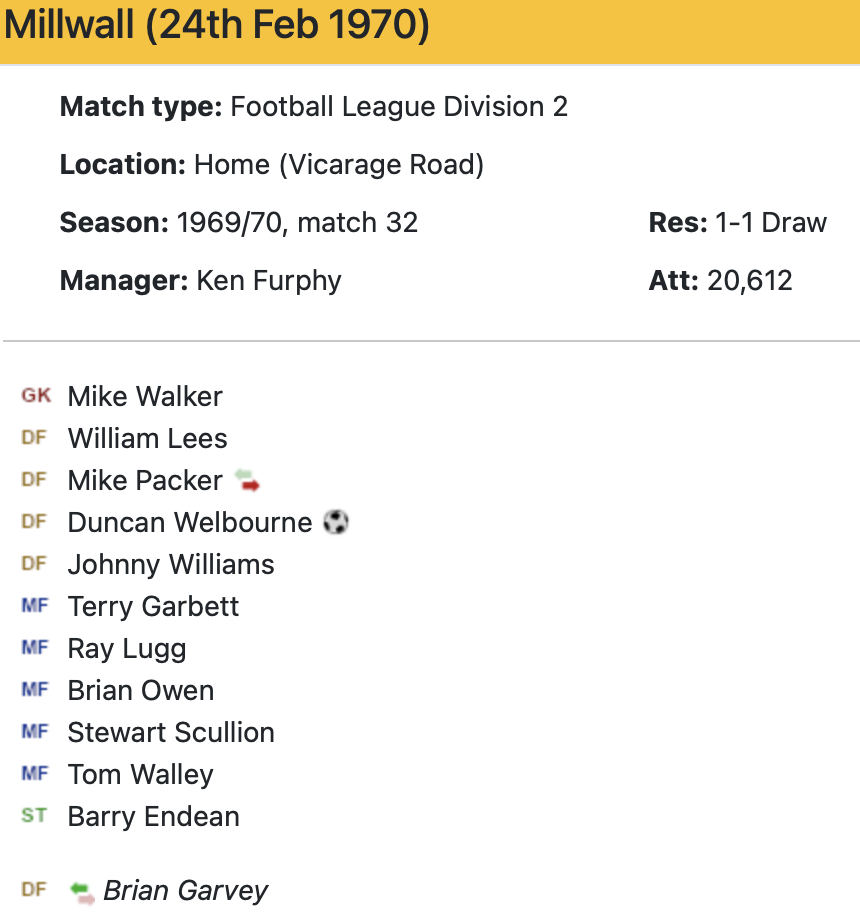The image size is (860, 922).
Task: Click the DF badge beside Brian Garvey
Action: (34, 889)
